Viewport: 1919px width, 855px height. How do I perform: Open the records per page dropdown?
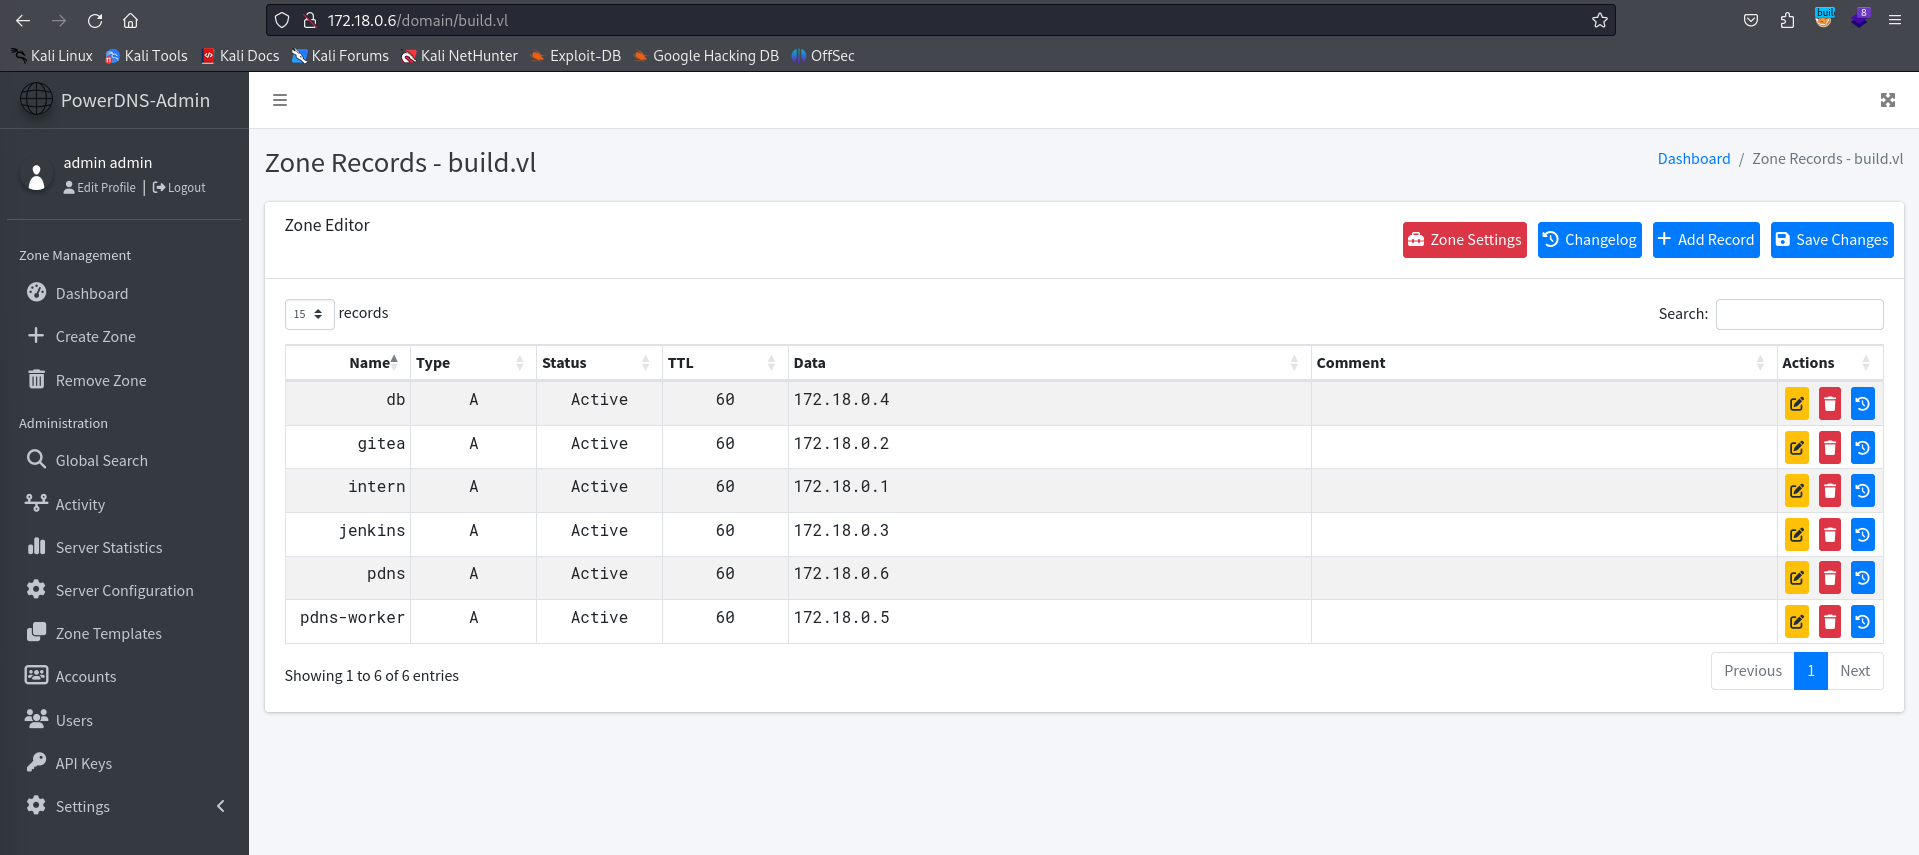(x=309, y=314)
